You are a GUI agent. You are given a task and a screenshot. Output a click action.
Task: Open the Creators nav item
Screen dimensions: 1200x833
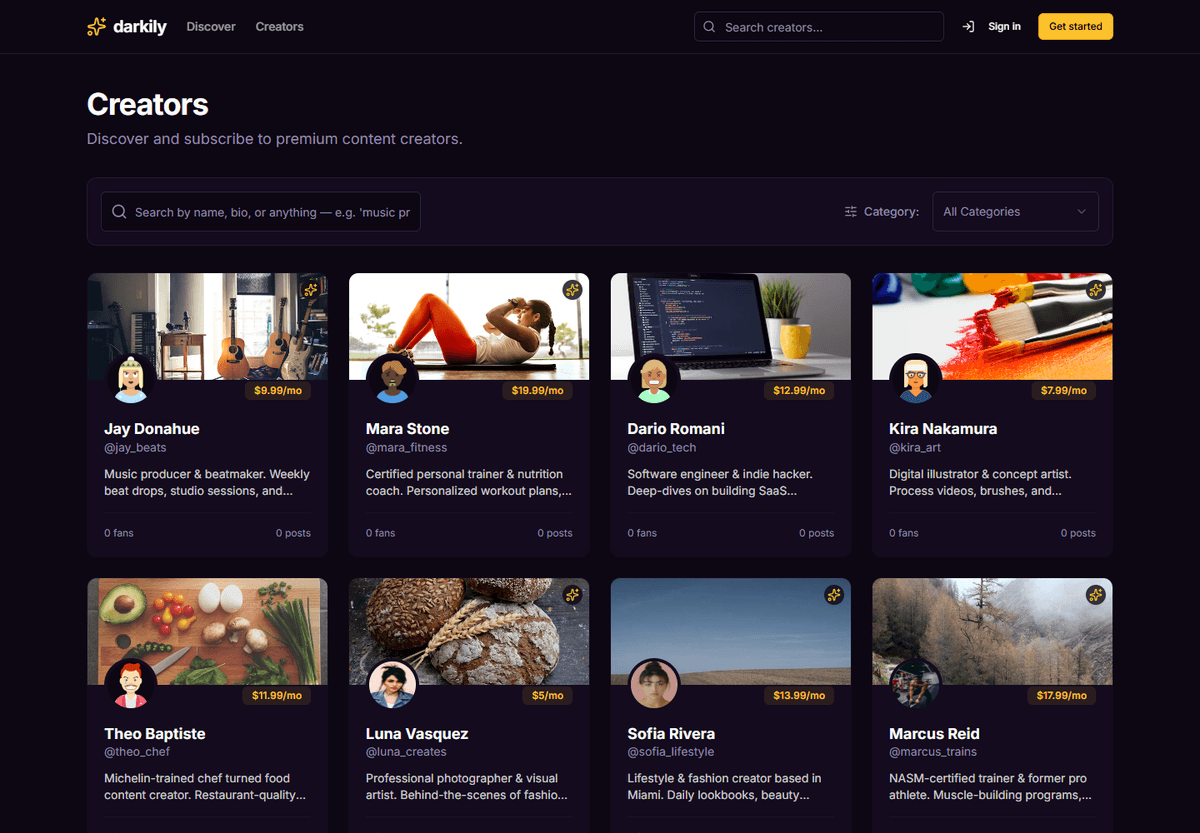click(279, 27)
